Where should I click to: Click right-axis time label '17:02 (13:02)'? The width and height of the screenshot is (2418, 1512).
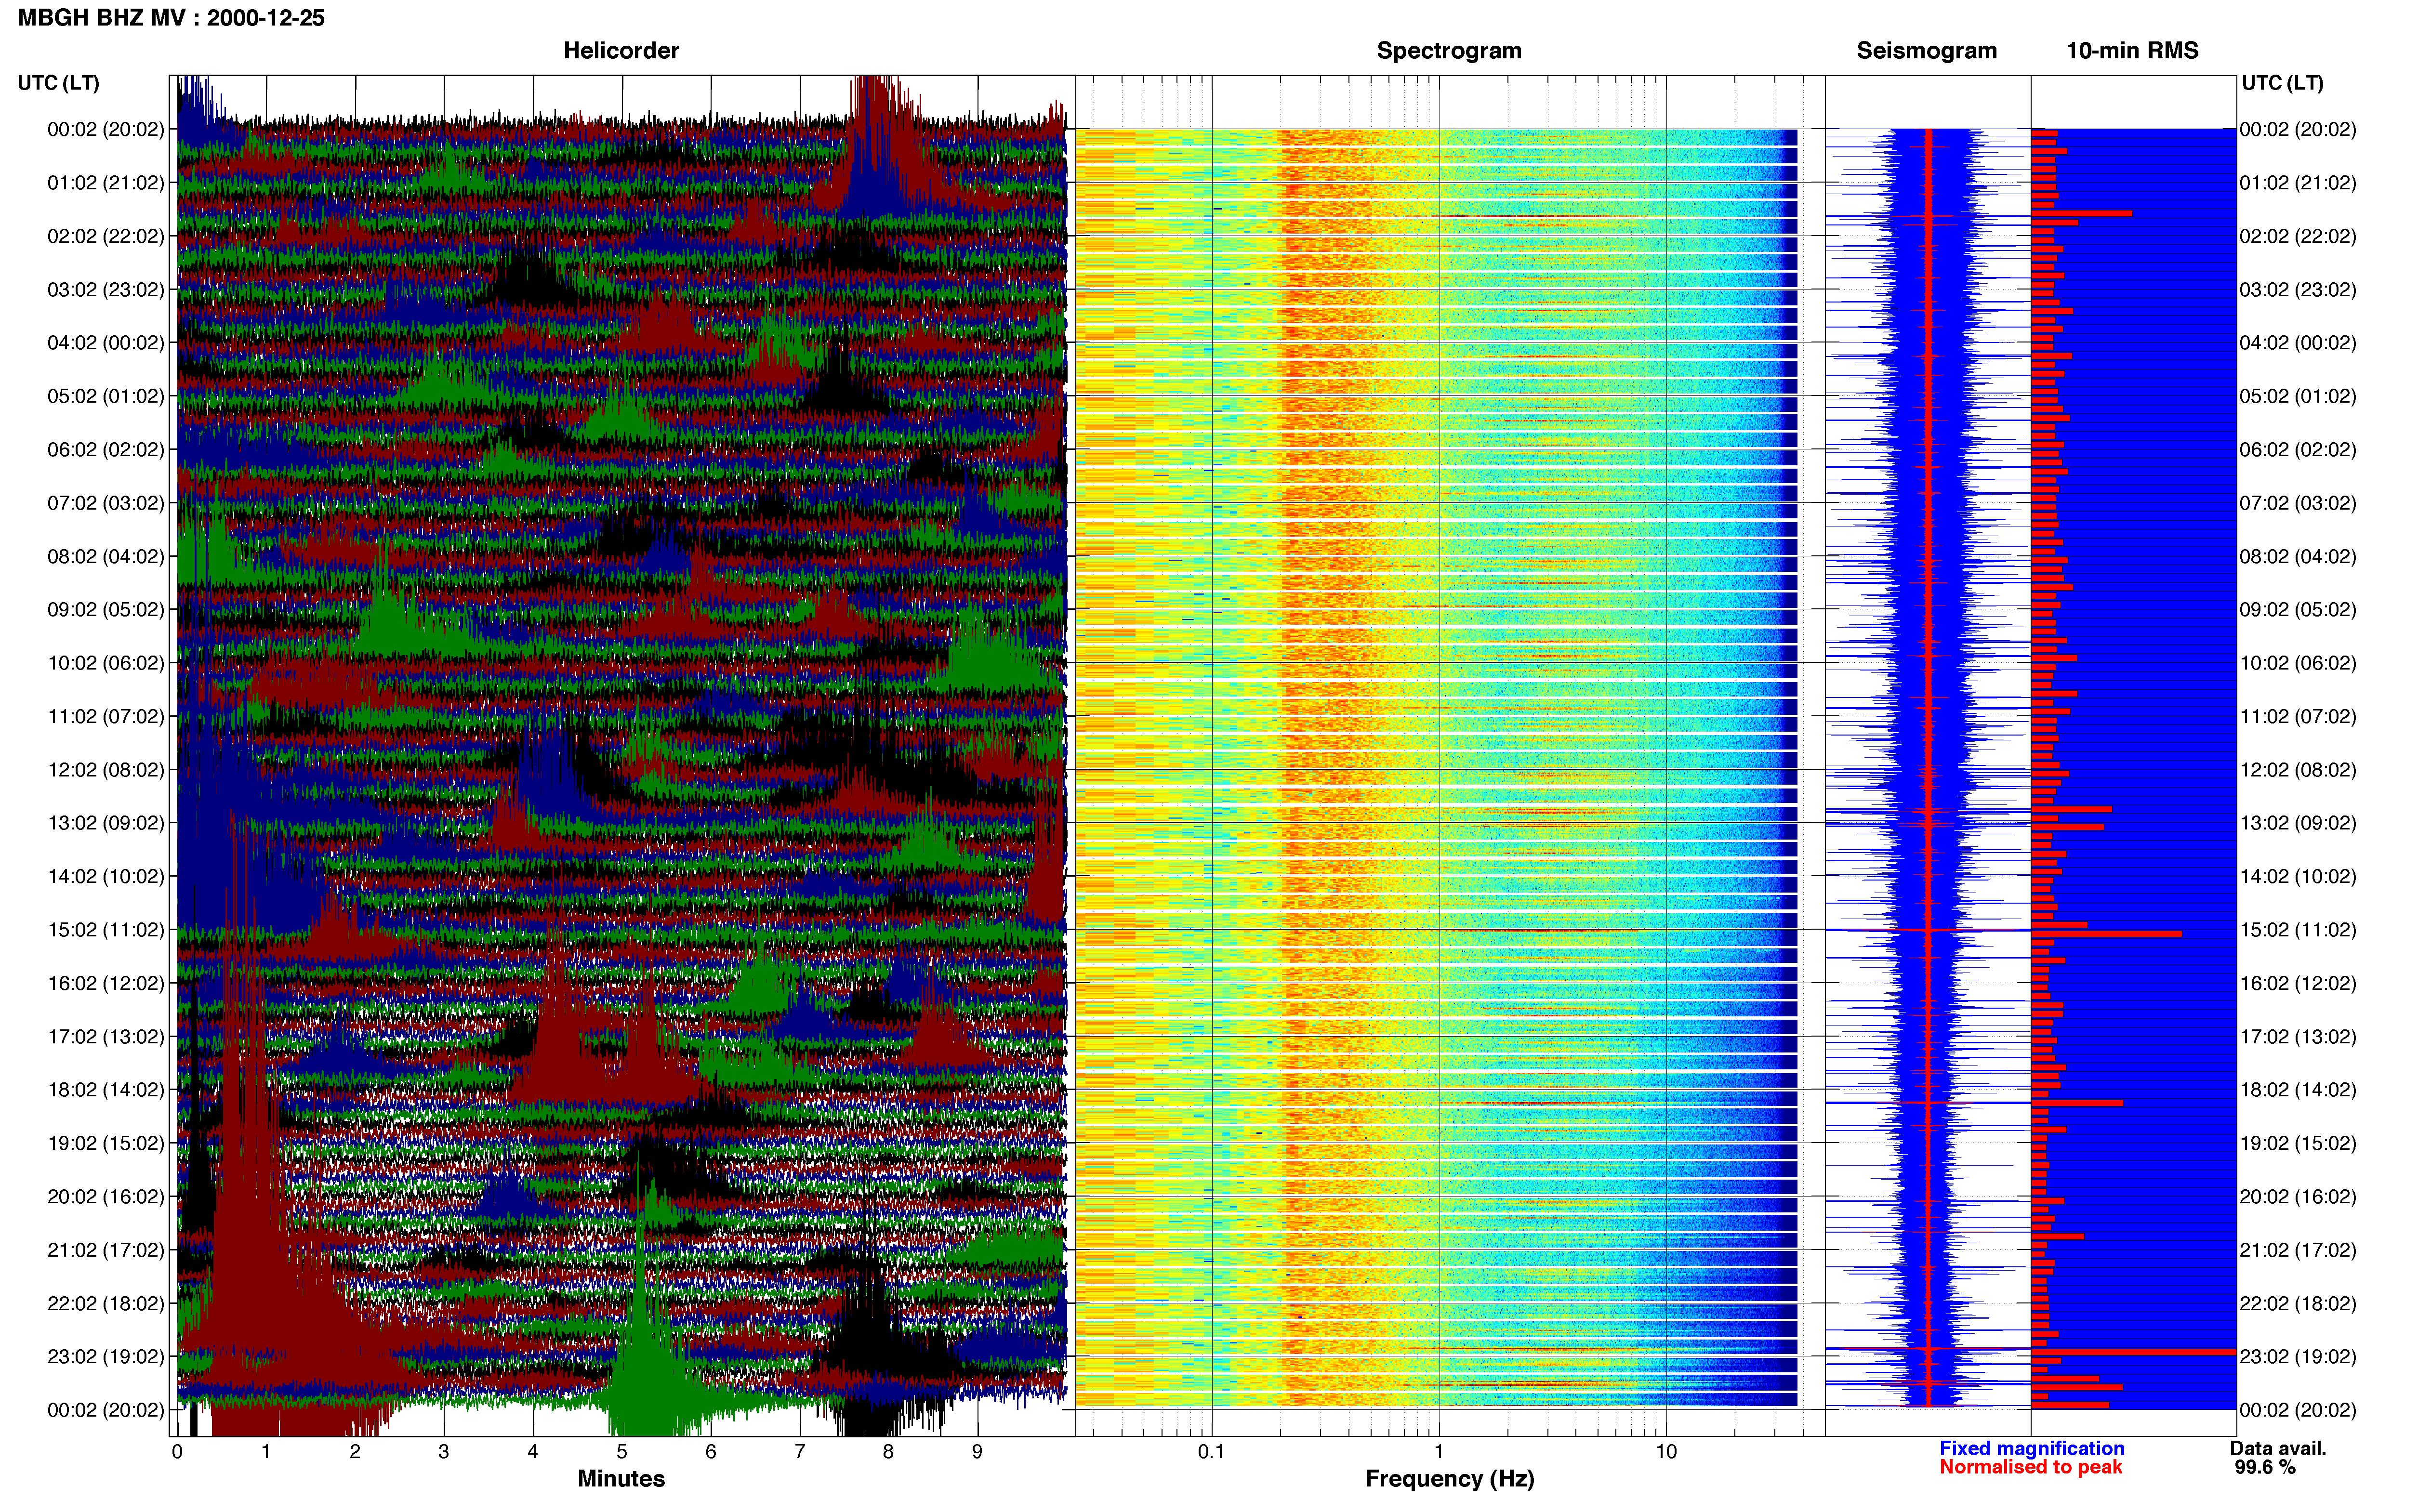click(2298, 1037)
